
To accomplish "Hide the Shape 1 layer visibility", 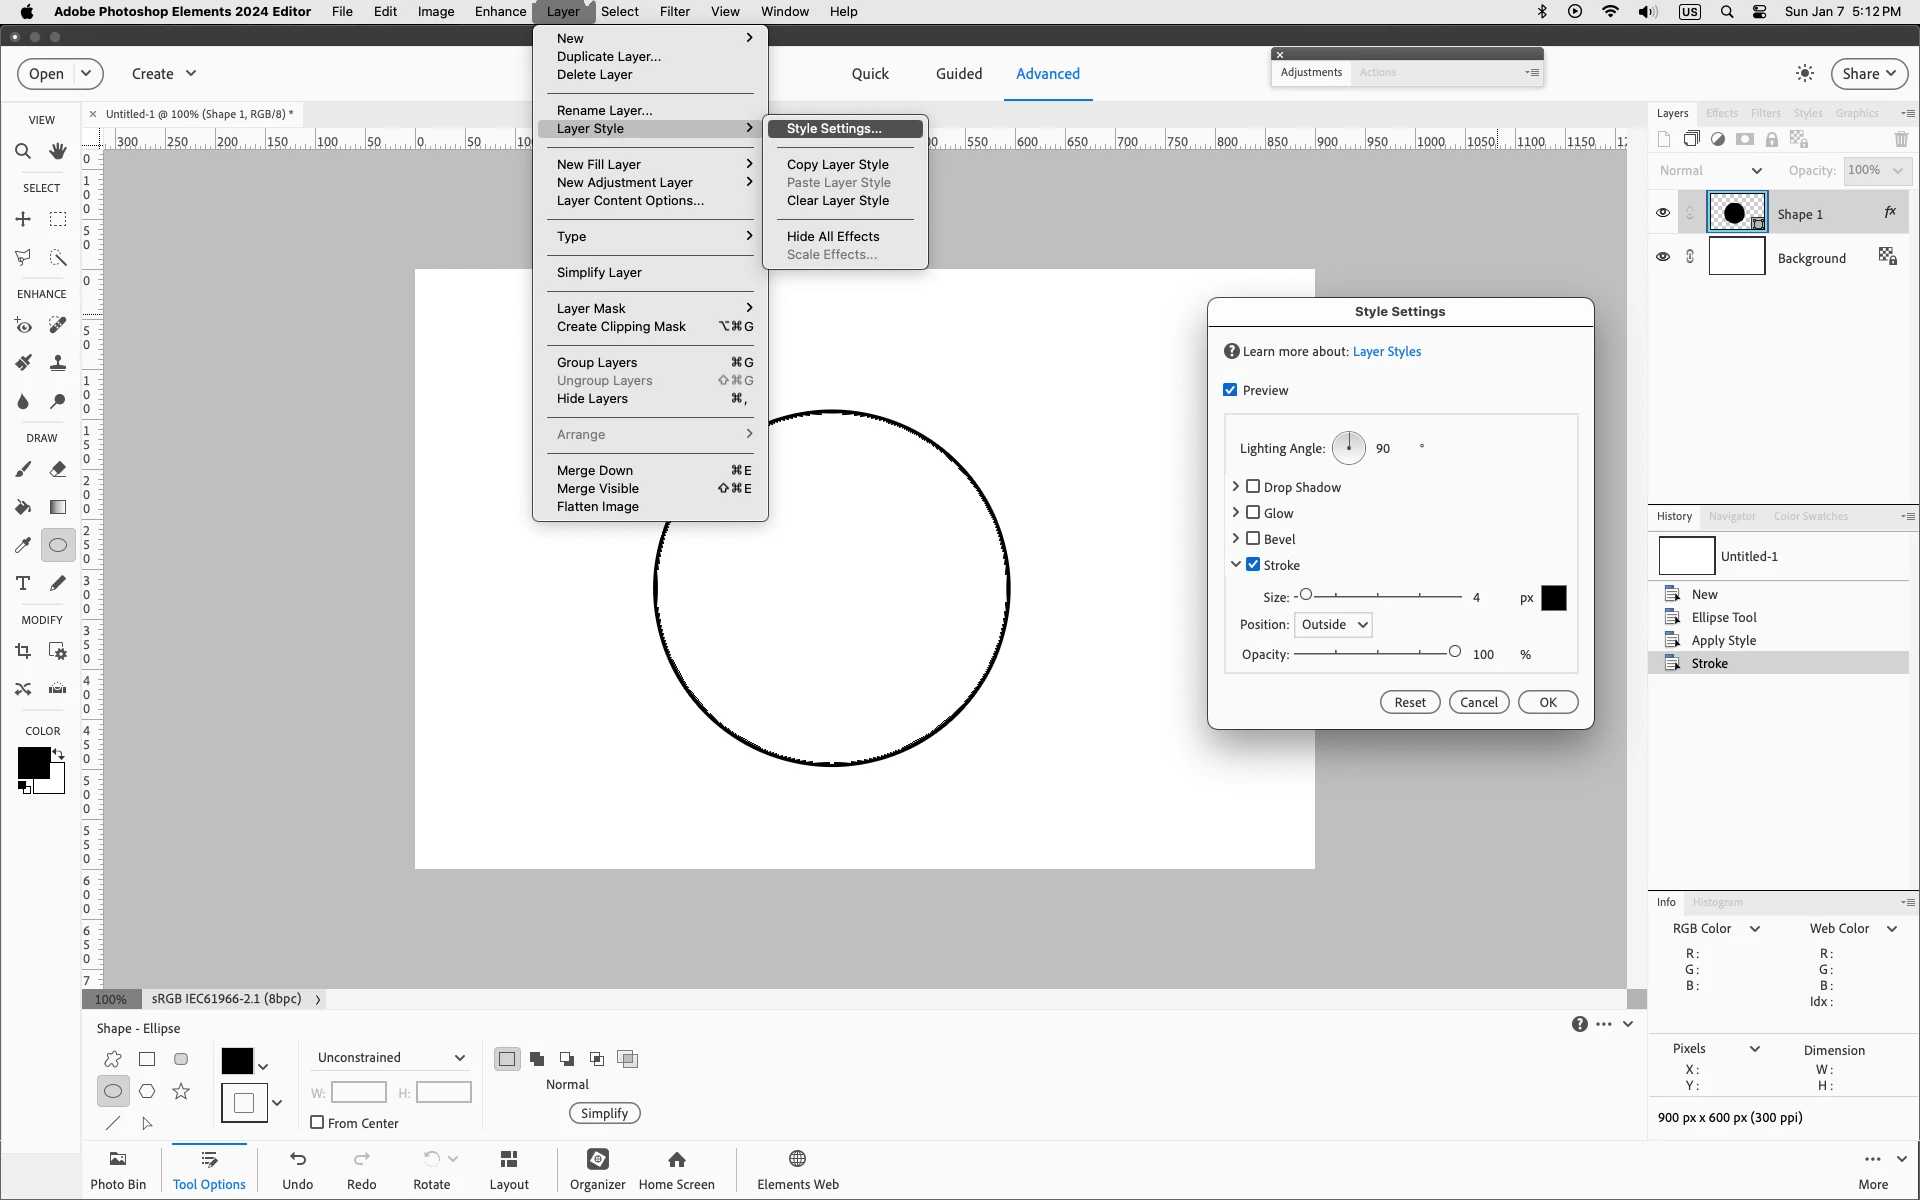I will click(1662, 213).
